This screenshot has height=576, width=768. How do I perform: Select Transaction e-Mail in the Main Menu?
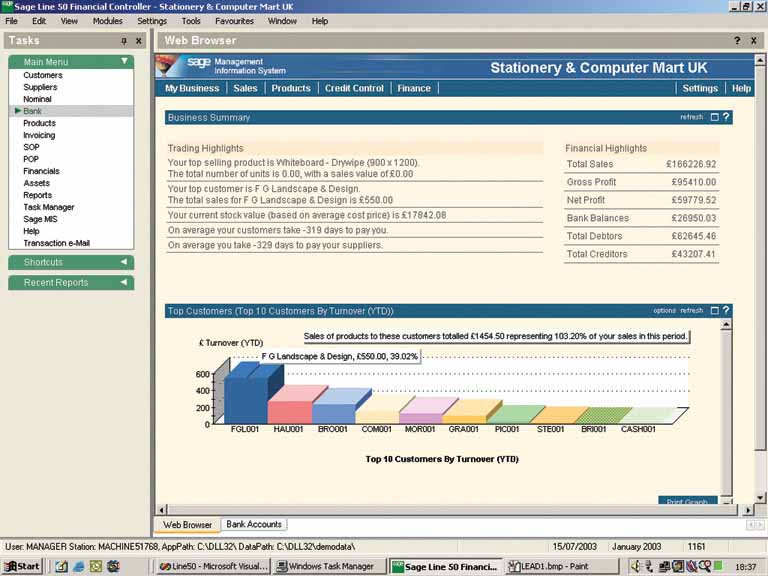point(57,243)
